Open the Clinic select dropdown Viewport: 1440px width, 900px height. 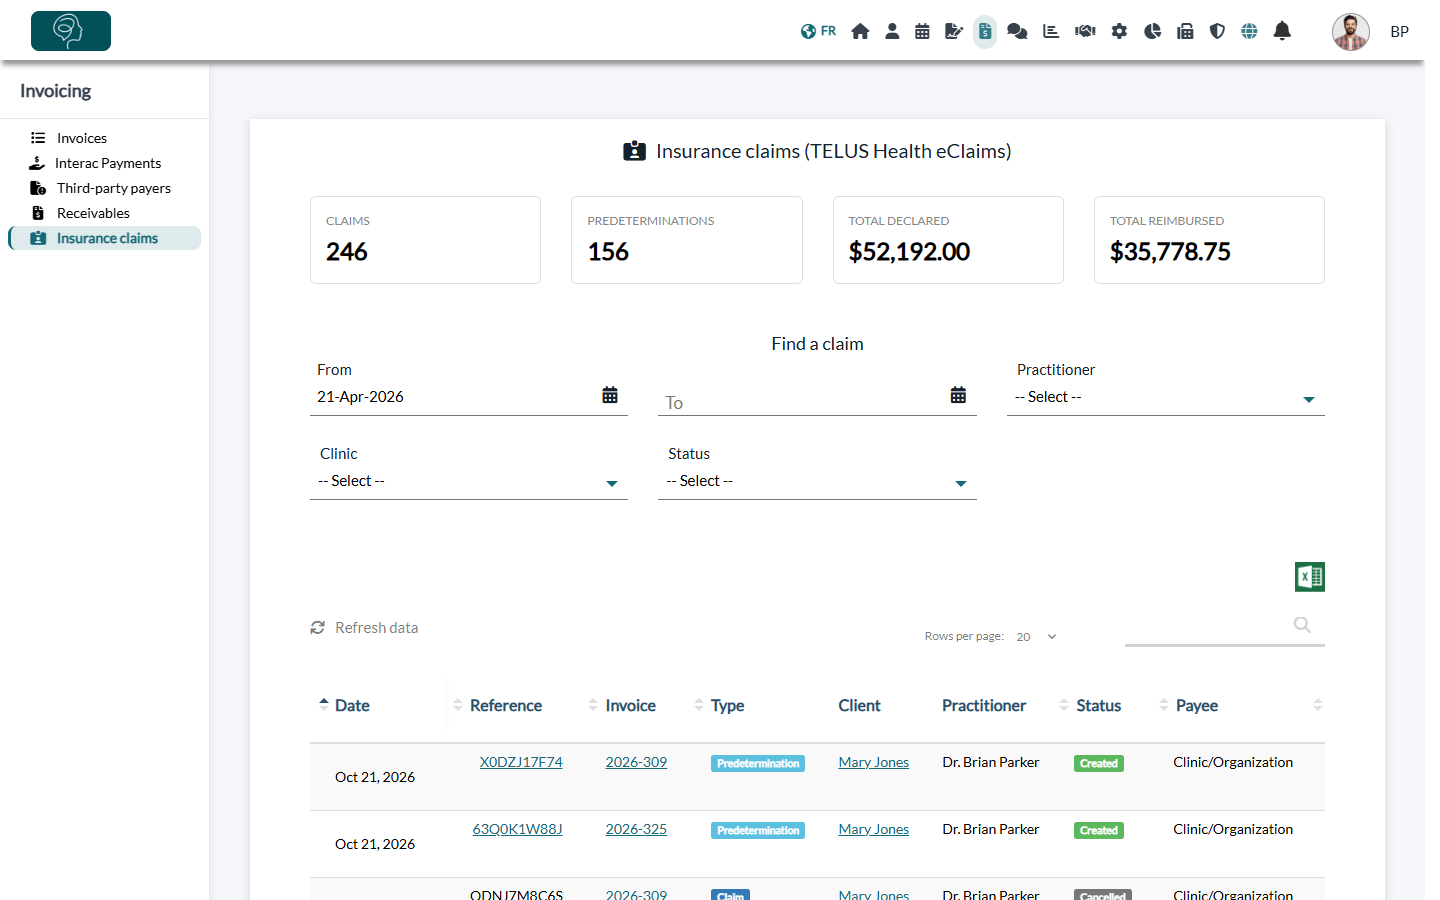click(469, 482)
